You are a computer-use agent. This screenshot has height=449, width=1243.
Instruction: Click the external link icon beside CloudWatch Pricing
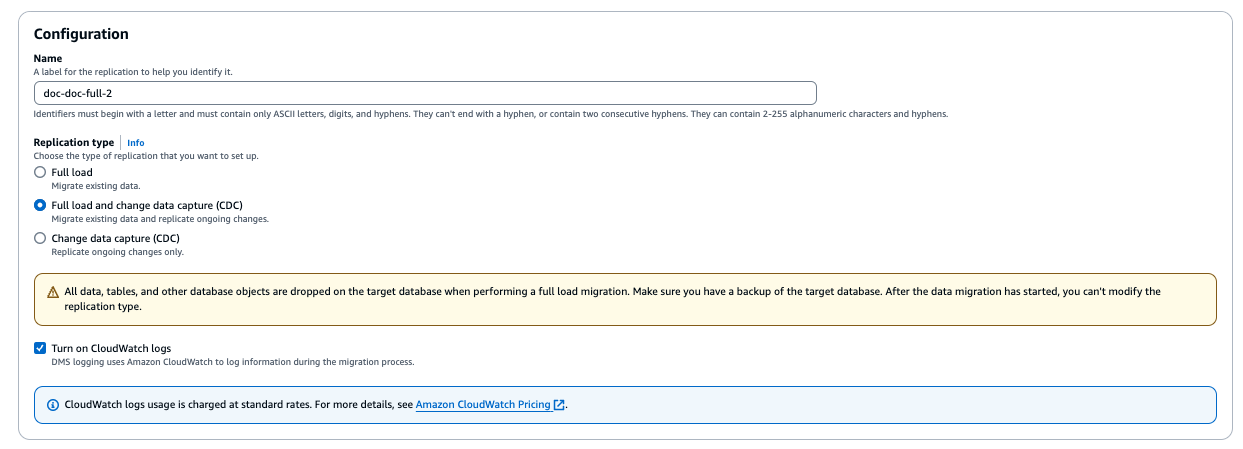[560, 405]
